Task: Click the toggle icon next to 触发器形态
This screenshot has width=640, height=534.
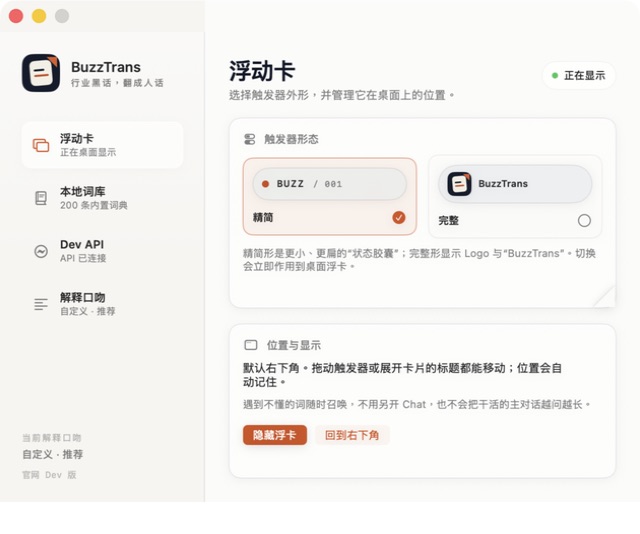Action: 250,139
